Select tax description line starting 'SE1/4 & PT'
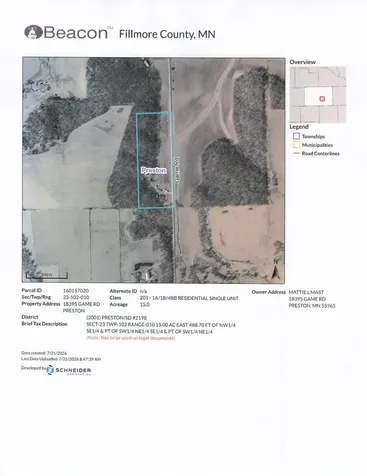 (x=149, y=332)
